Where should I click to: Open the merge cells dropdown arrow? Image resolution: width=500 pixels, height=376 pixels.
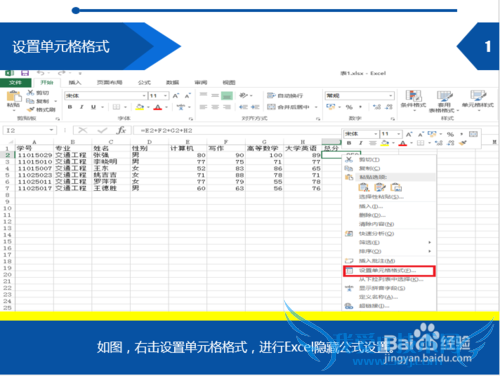pyautogui.click(x=316, y=107)
